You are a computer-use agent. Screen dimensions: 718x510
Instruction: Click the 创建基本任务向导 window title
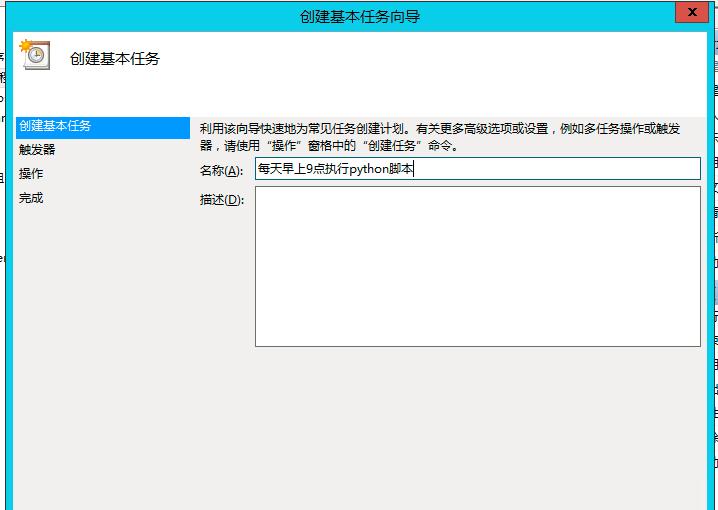point(359,16)
